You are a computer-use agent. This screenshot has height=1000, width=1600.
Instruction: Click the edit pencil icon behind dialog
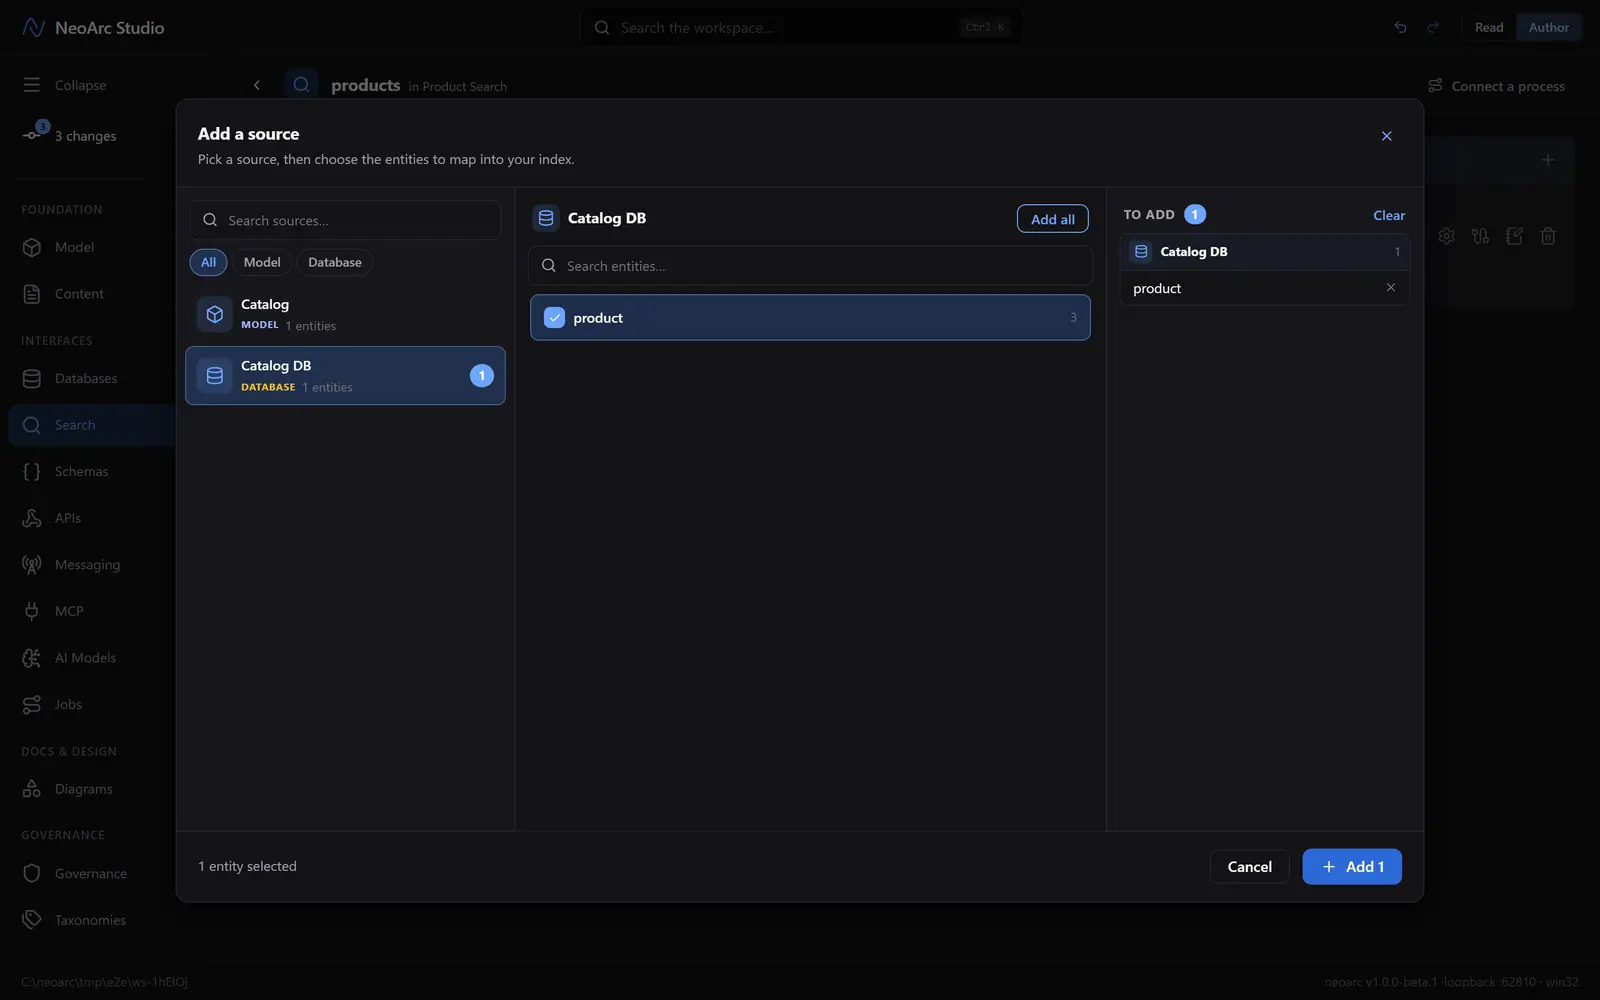[x=1514, y=236]
